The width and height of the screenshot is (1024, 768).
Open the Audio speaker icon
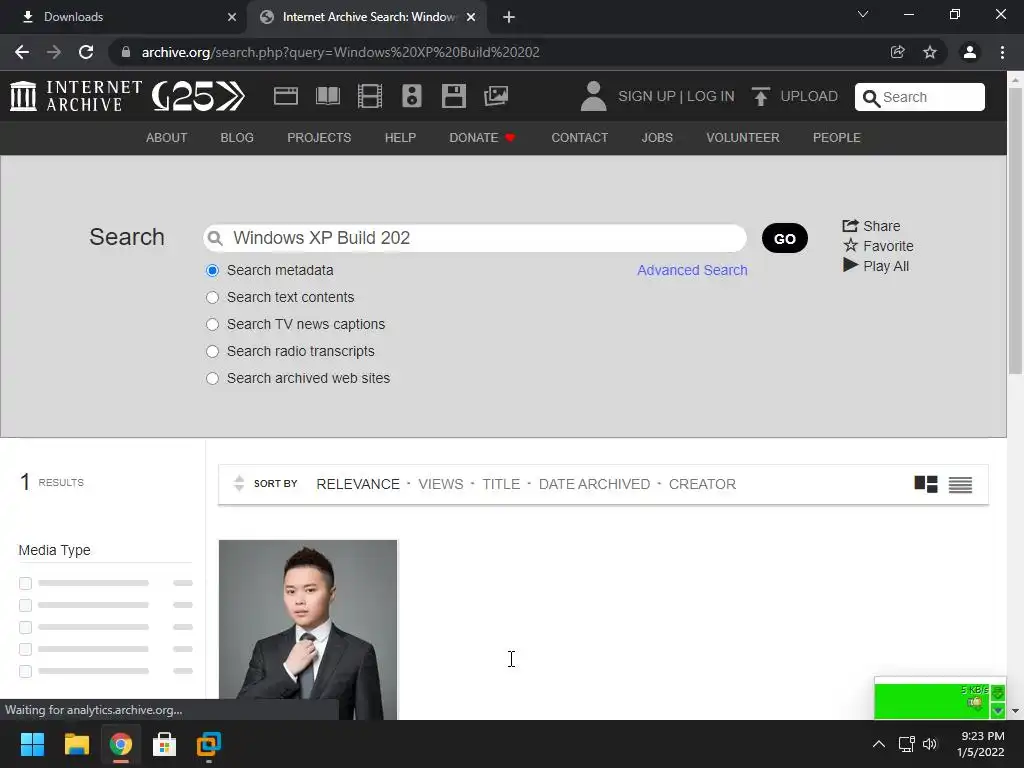[x=411, y=96]
